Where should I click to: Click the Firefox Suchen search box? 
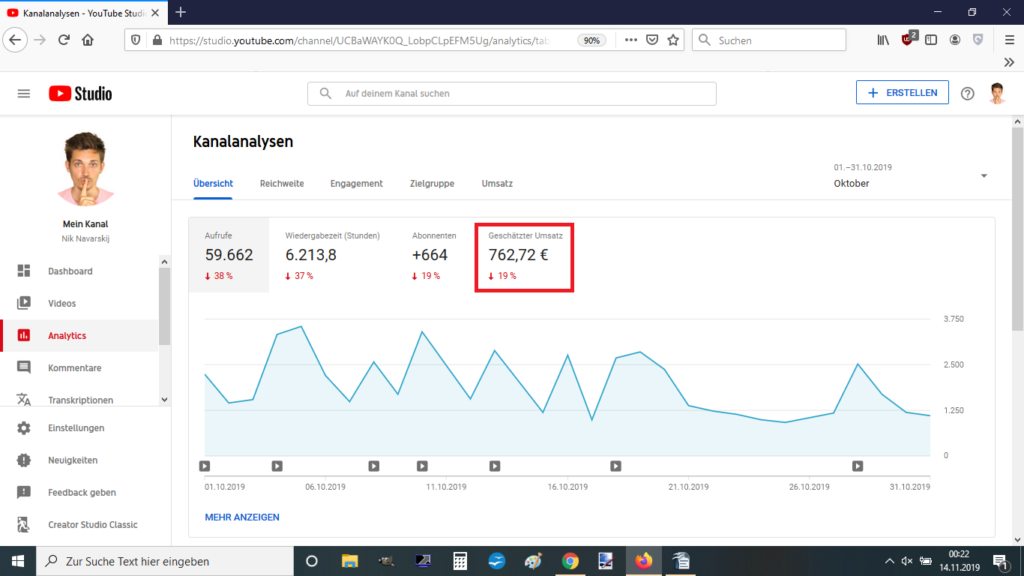click(x=769, y=40)
